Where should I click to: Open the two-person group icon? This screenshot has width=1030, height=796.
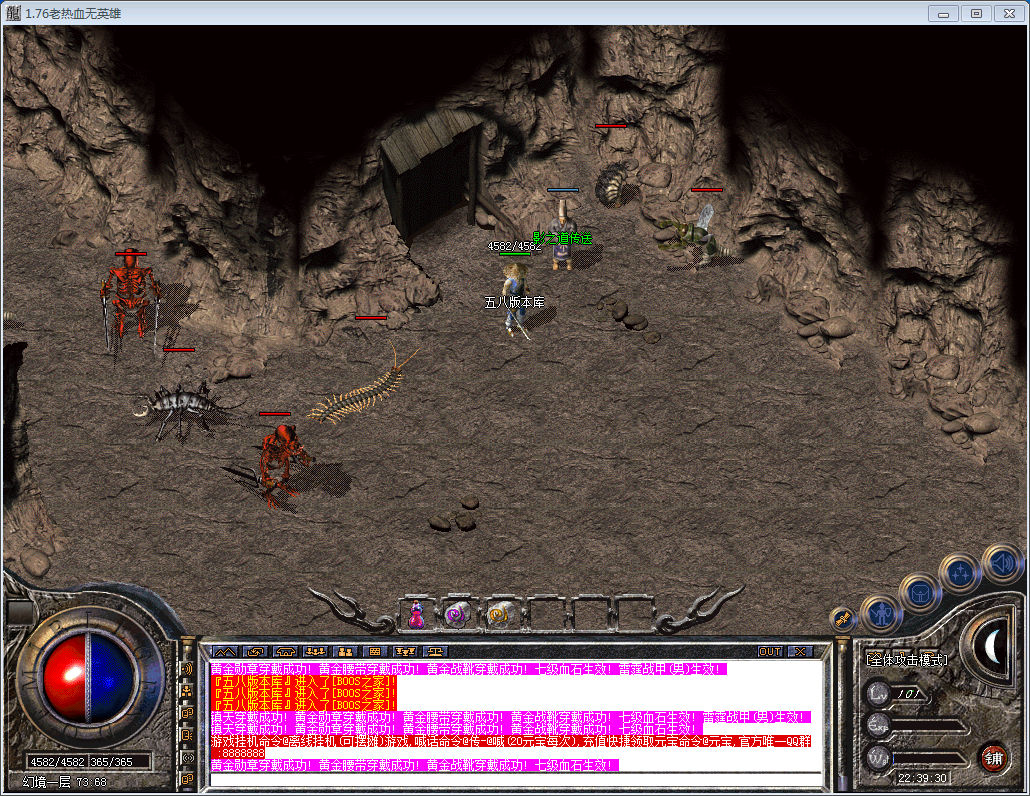point(345,652)
